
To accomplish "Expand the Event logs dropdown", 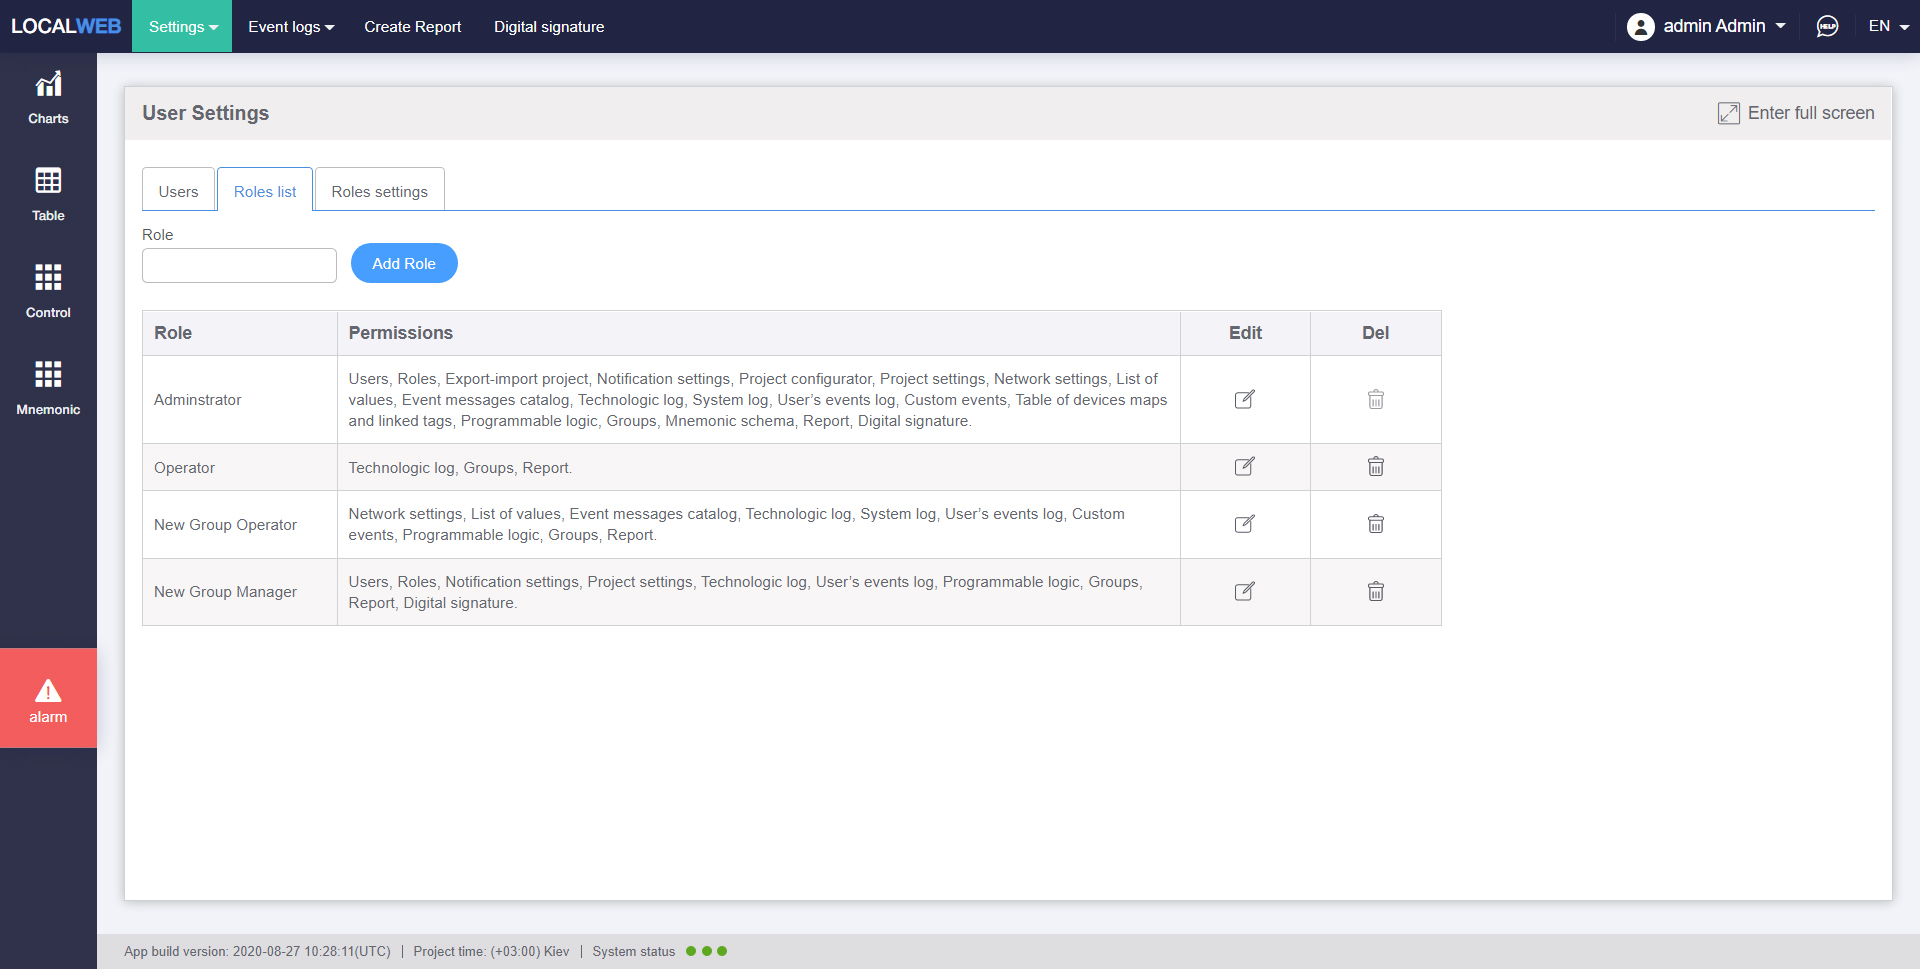I will 290,27.
